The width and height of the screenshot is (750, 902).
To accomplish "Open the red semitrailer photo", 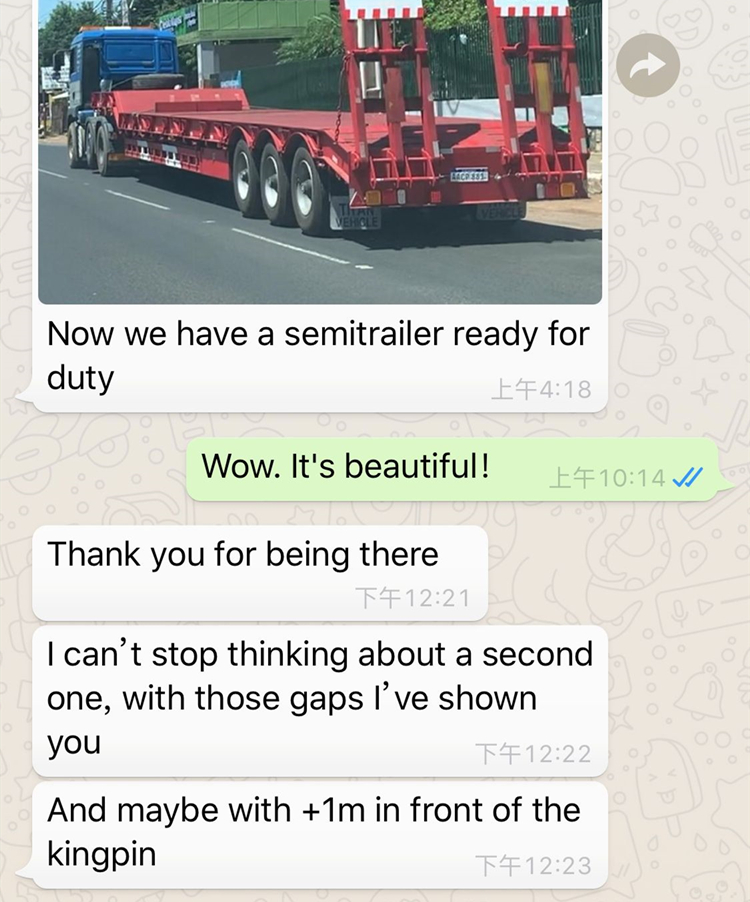I will point(320,151).
